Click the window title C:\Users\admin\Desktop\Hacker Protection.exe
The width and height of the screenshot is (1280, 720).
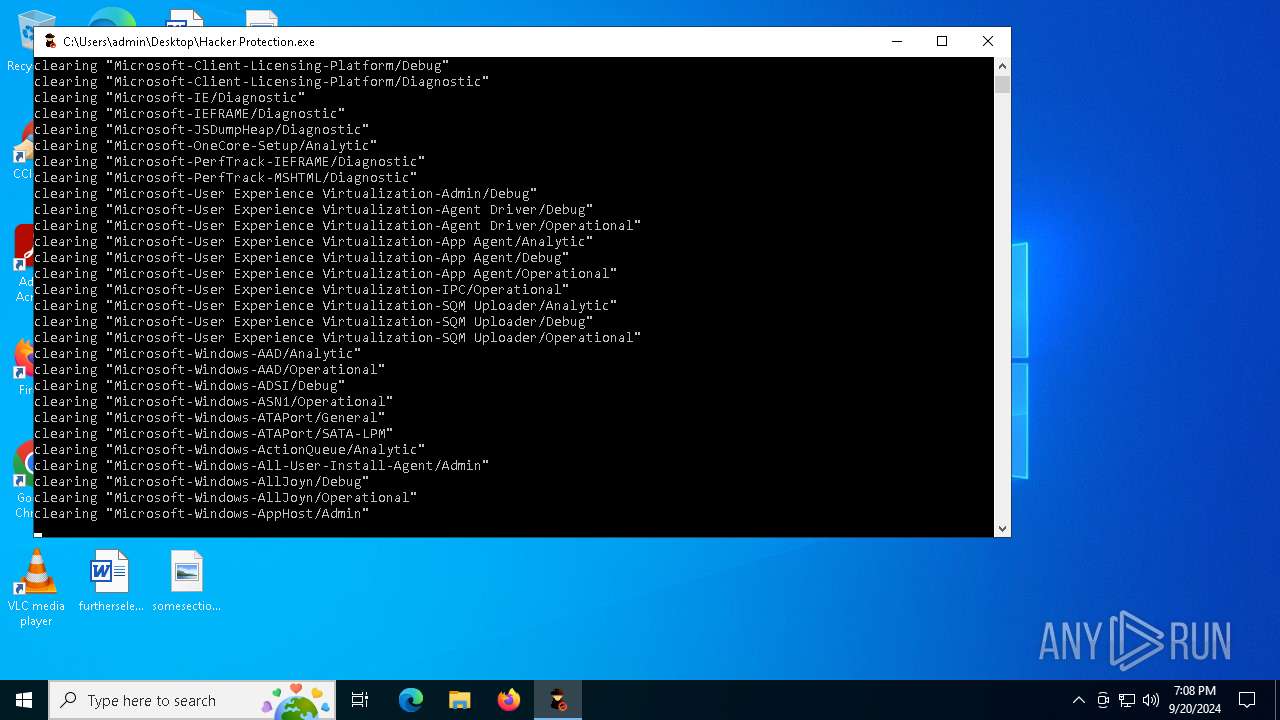[x=189, y=41]
